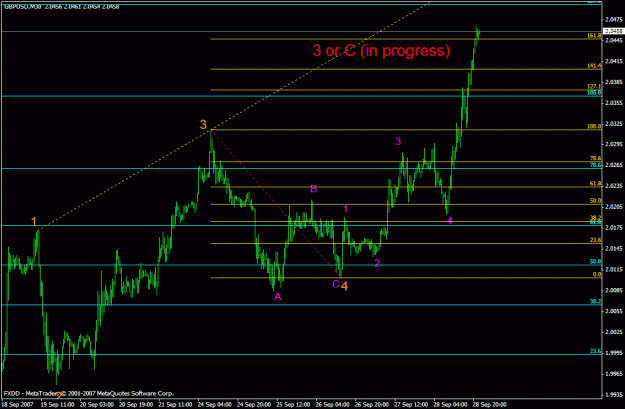Click the 2.0475 price axis value
The width and height of the screenshot is (625, 409).
click(614, 20)
